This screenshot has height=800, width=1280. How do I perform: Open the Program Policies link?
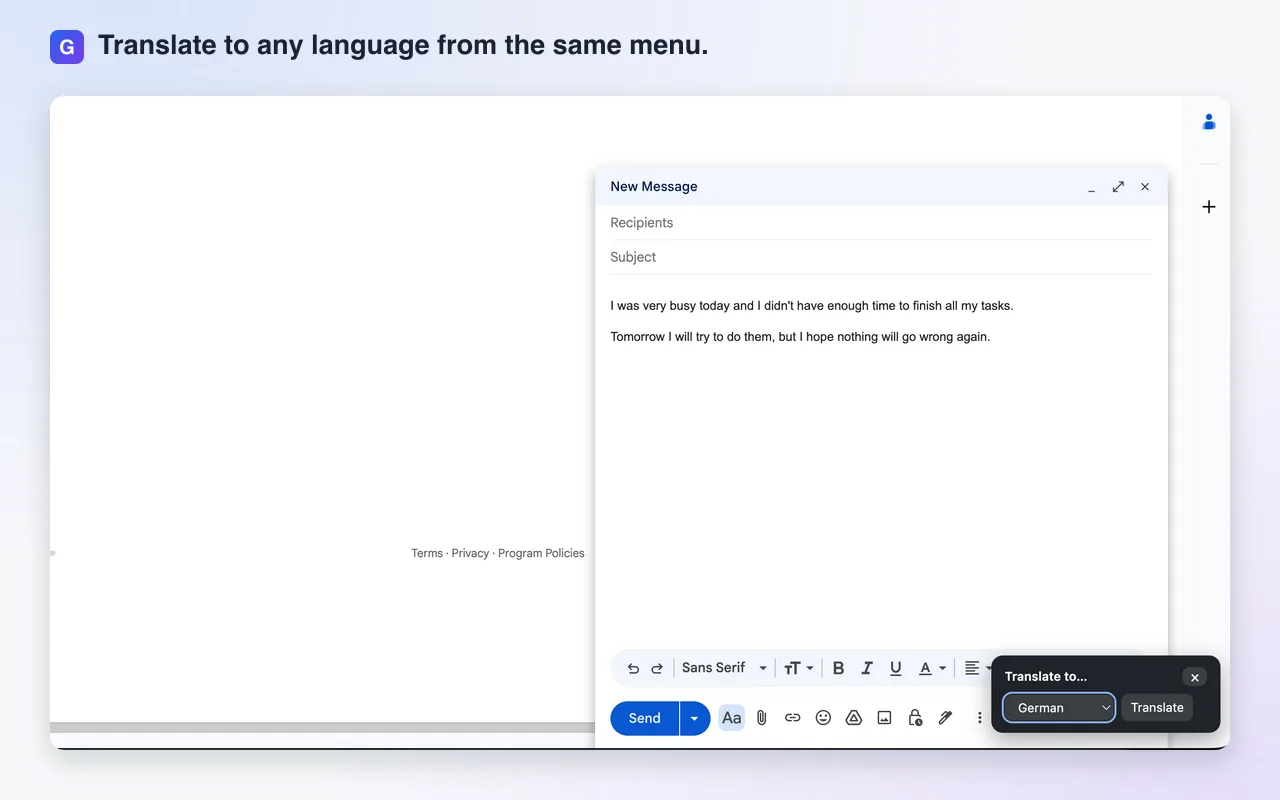pyautogui.click(x=541, y=553)
